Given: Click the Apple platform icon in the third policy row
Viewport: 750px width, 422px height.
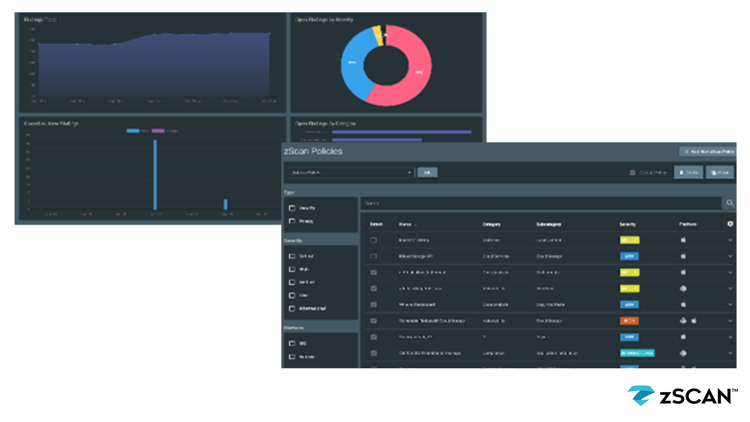Looking at the screenshot, I should 683,272.
